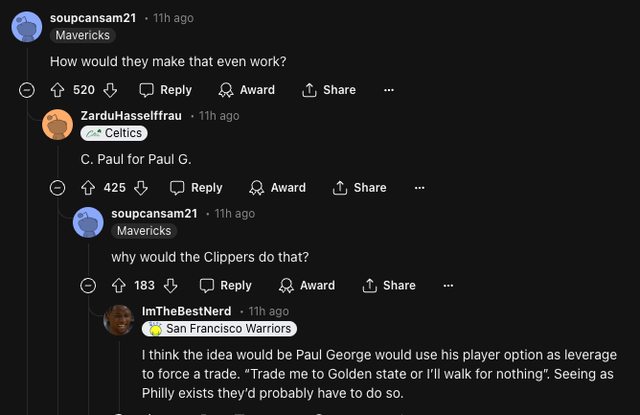Collapse ZarduHasselffrau's reply thread

pos(58,188)
